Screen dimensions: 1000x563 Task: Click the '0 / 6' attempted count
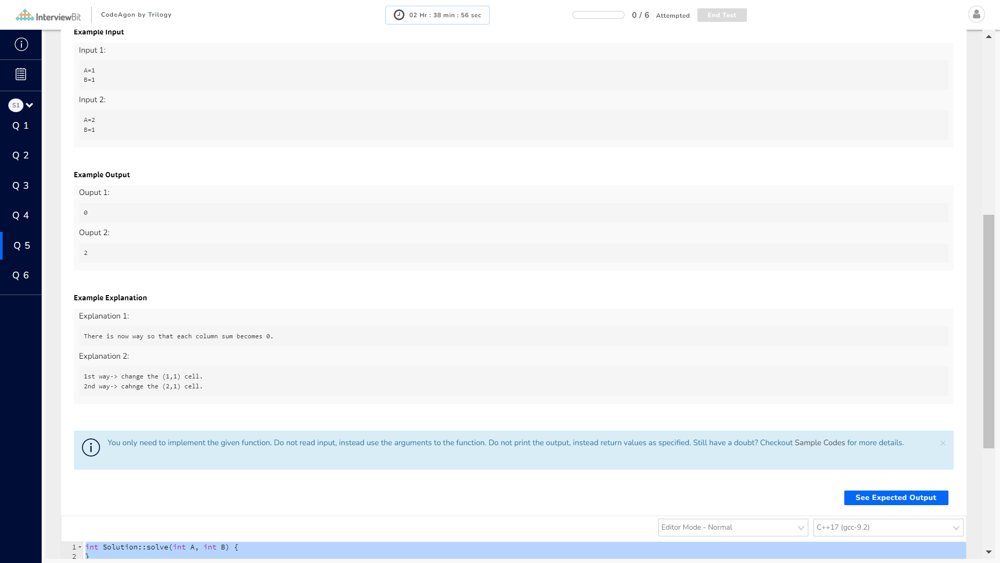tap(640, 15)
